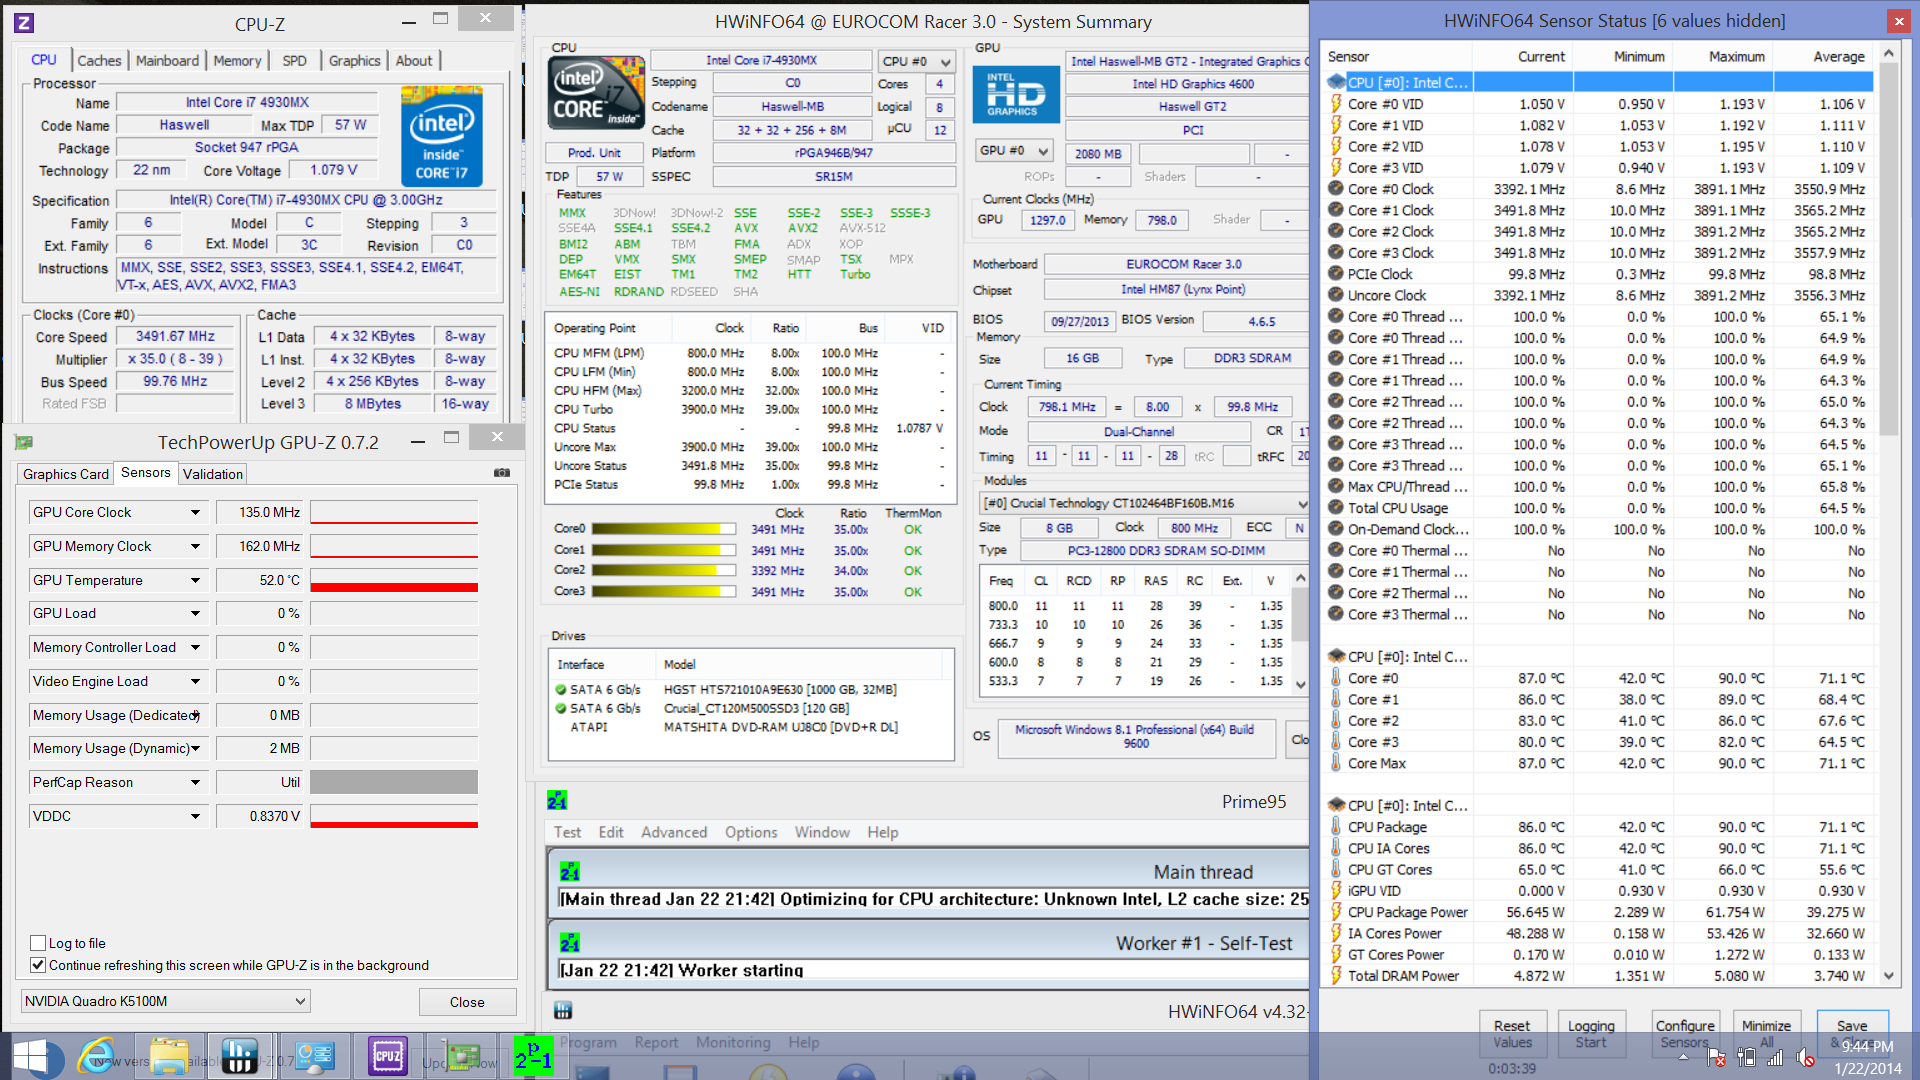1920x1080 pixels.
Task: Click the thermometer icon next to CPU Package
Action: [1335, 827]
